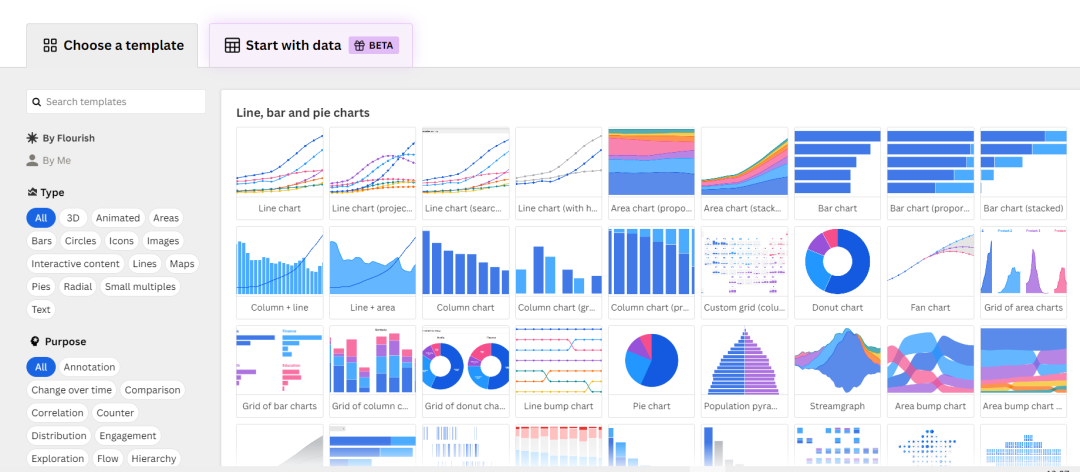
Task: Open the Line bump chart template
Action: pyautogui.click(x=559, y=371)
